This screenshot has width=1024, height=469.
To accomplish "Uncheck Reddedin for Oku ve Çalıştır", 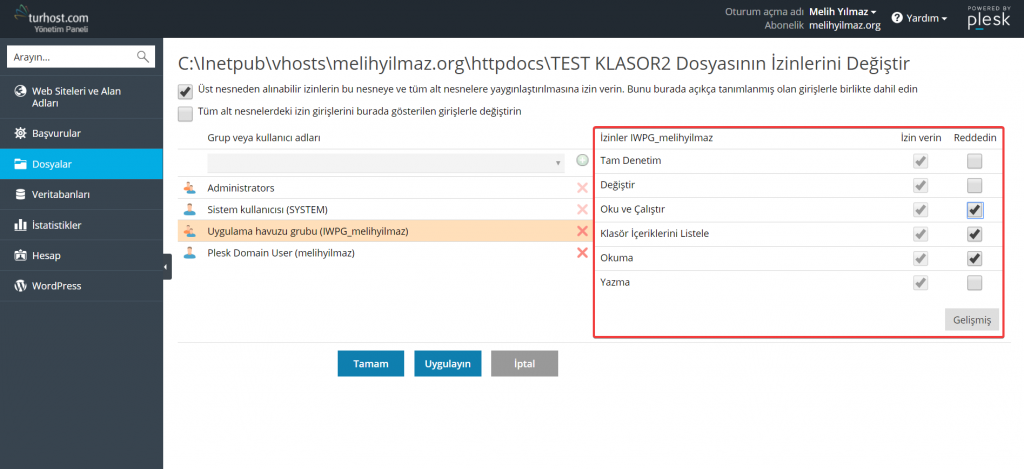I will click(974, 210).
